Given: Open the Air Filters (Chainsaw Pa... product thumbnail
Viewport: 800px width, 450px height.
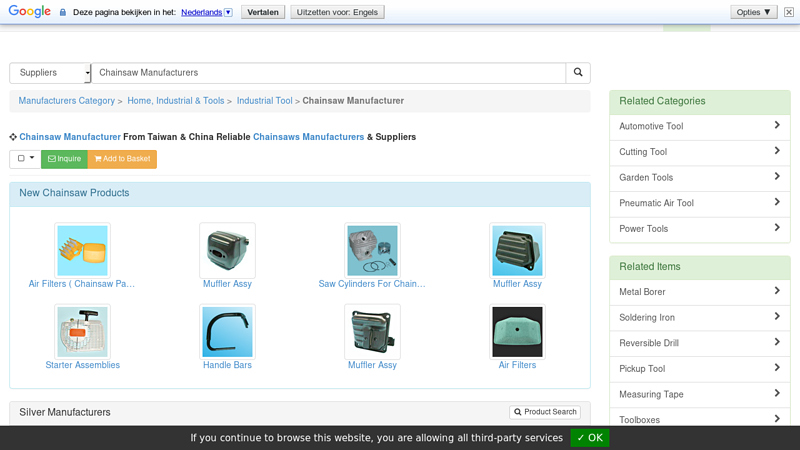Looking at the screenshot, I should [83, 251].
